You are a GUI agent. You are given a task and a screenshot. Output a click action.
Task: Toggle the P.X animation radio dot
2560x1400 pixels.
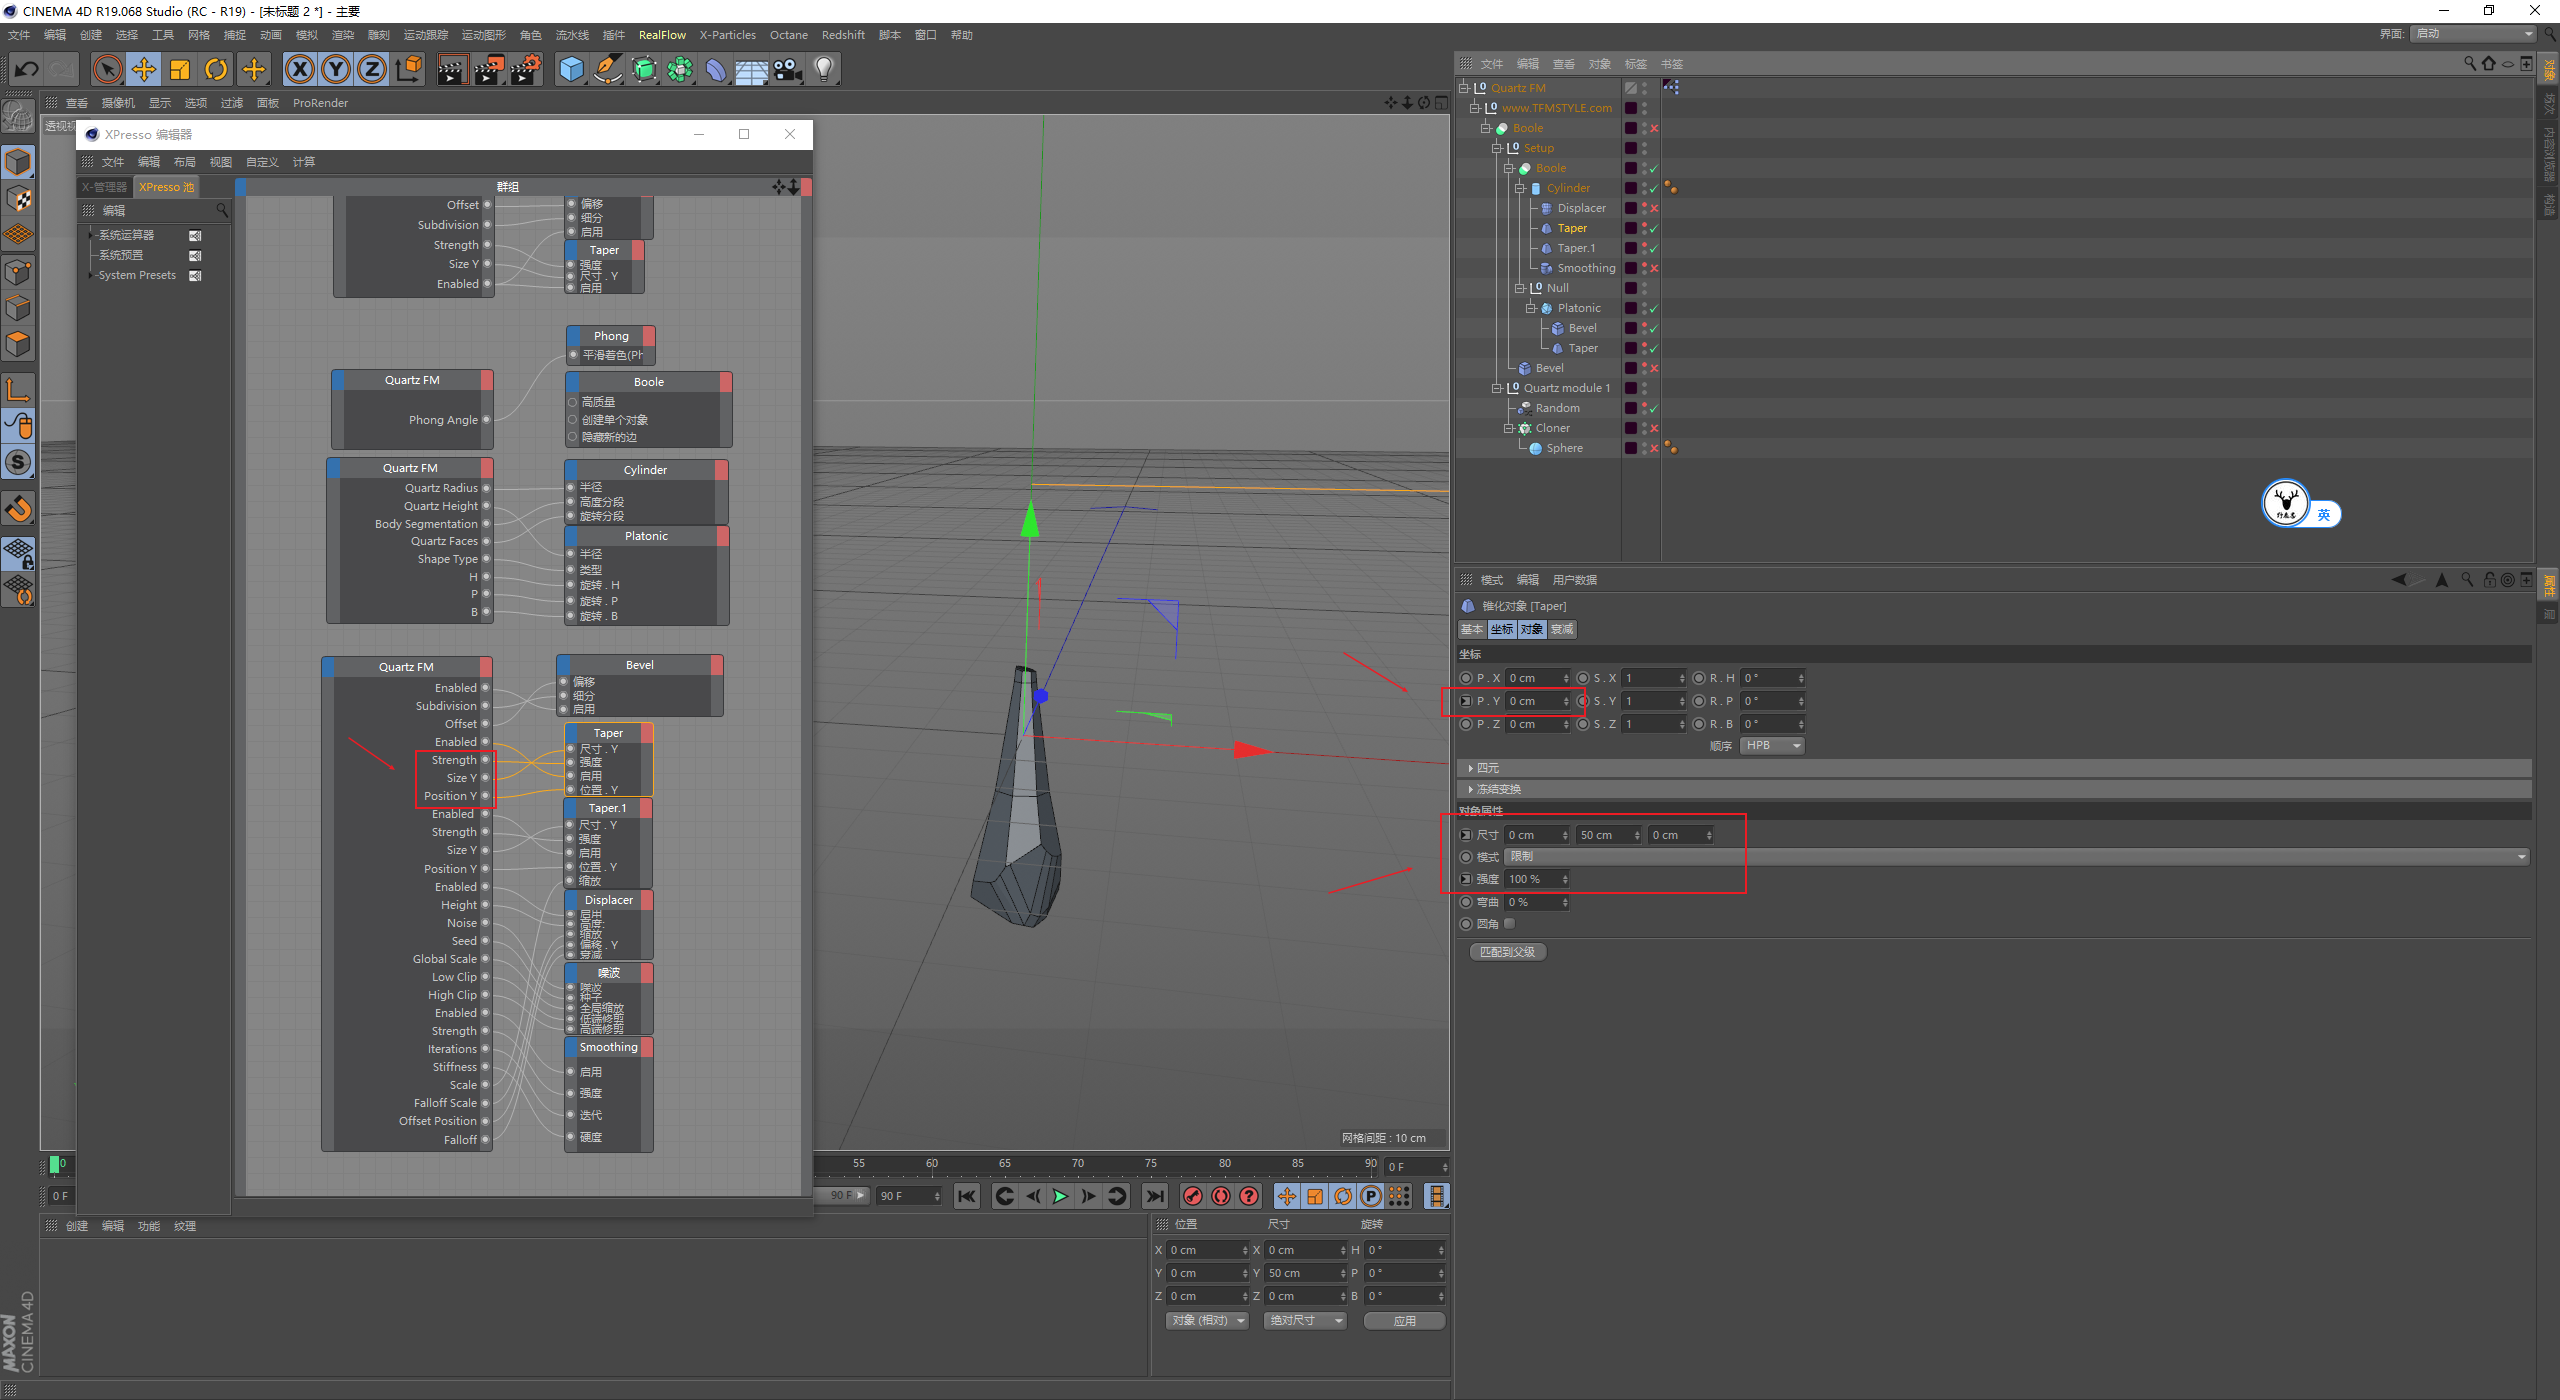(1466, 678)
